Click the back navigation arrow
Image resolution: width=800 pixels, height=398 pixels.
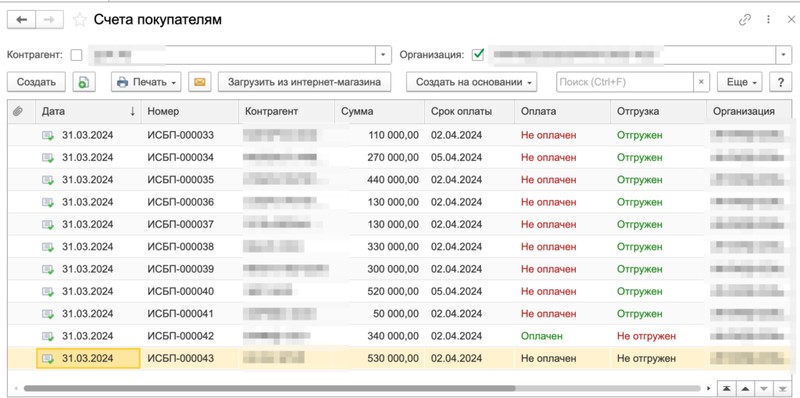[x=21, y=20]
